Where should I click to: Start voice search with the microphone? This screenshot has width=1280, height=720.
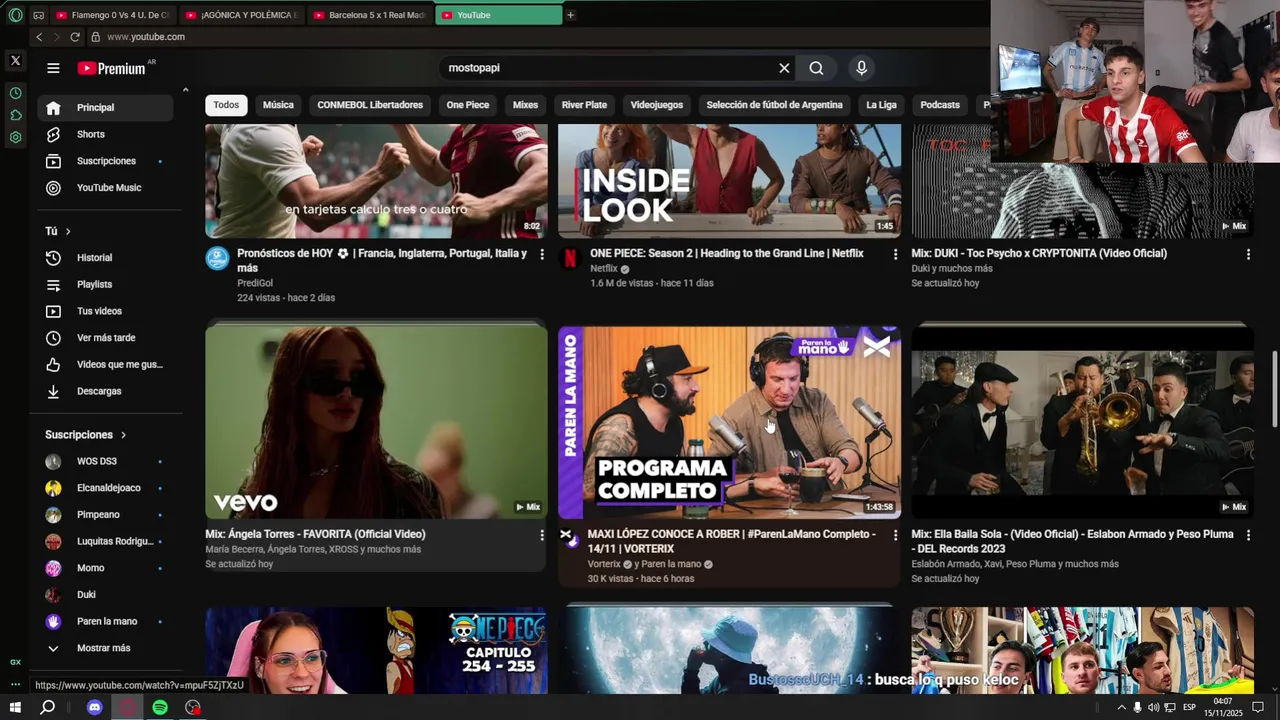click(x=861, y=68)
